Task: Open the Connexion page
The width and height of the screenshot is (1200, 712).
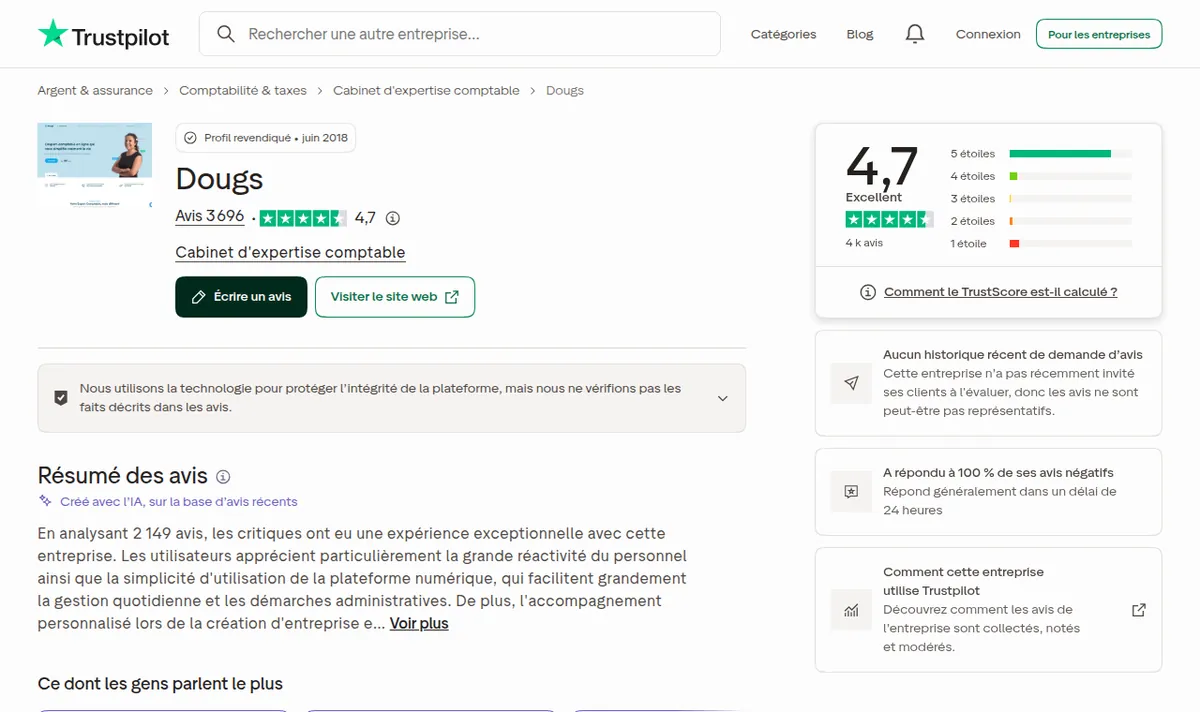Action: click(x=988, y=34)
